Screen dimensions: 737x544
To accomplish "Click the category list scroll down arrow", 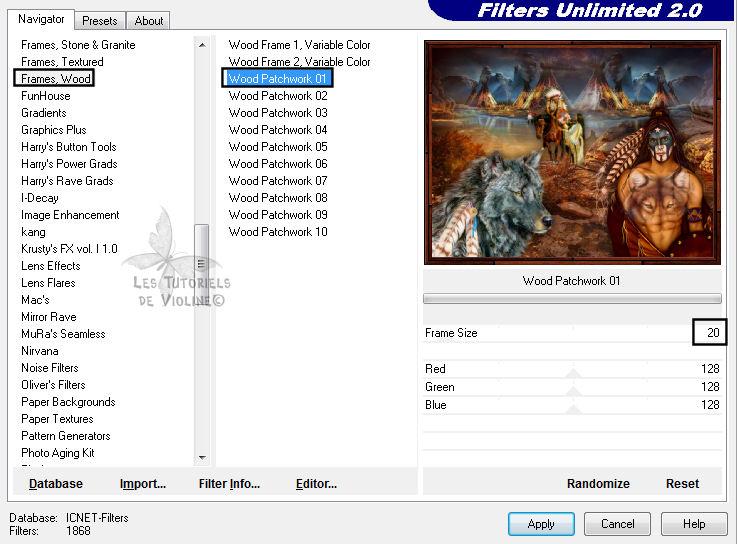I will tap(202, 457).
